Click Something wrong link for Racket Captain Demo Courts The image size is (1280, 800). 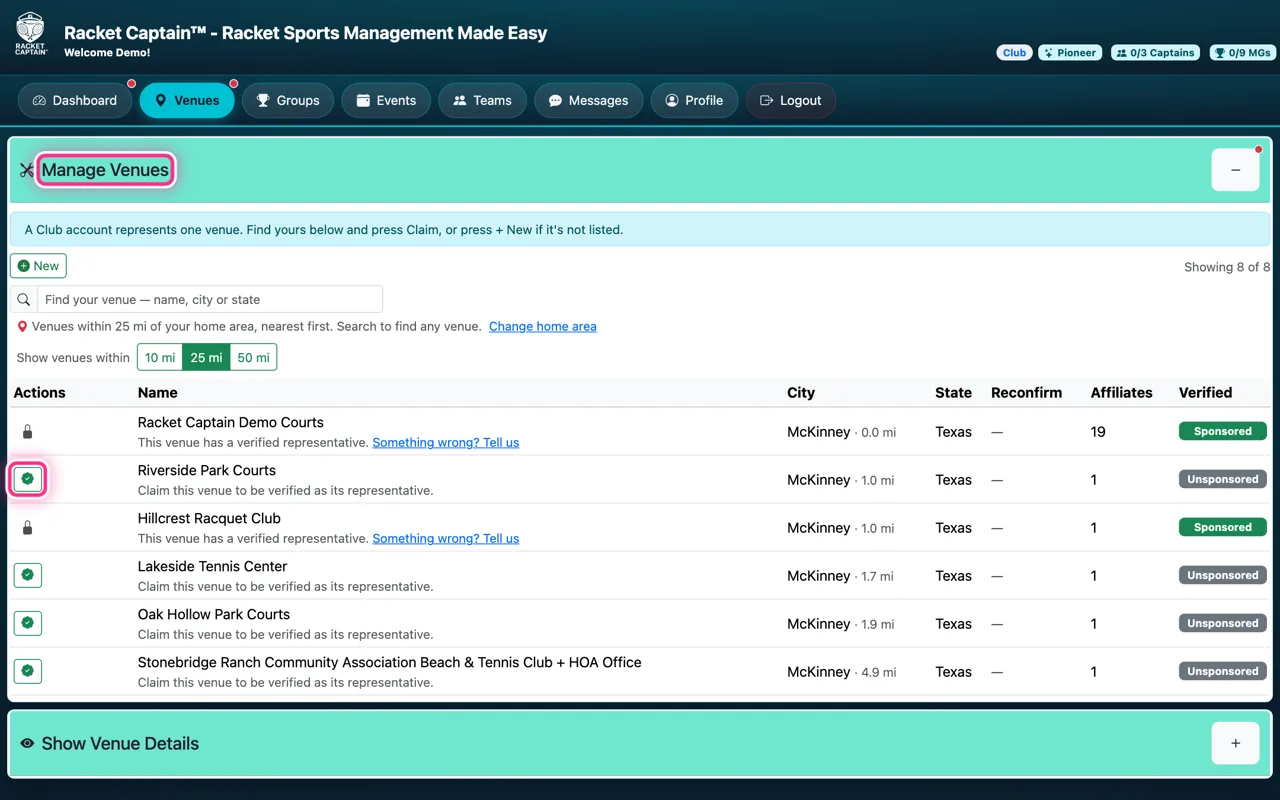coord(446,443)
